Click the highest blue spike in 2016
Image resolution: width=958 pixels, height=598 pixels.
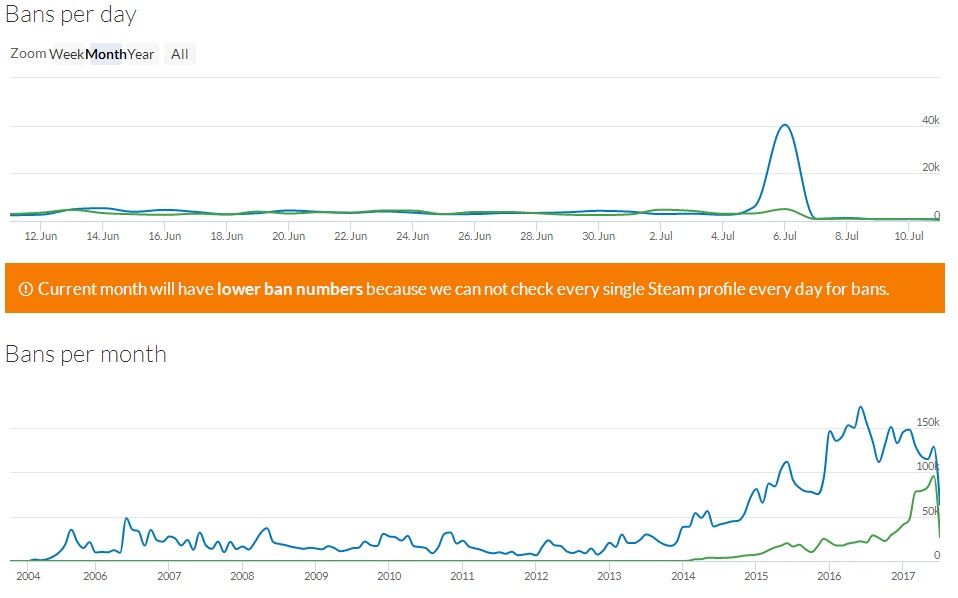(x=858, y=408)
